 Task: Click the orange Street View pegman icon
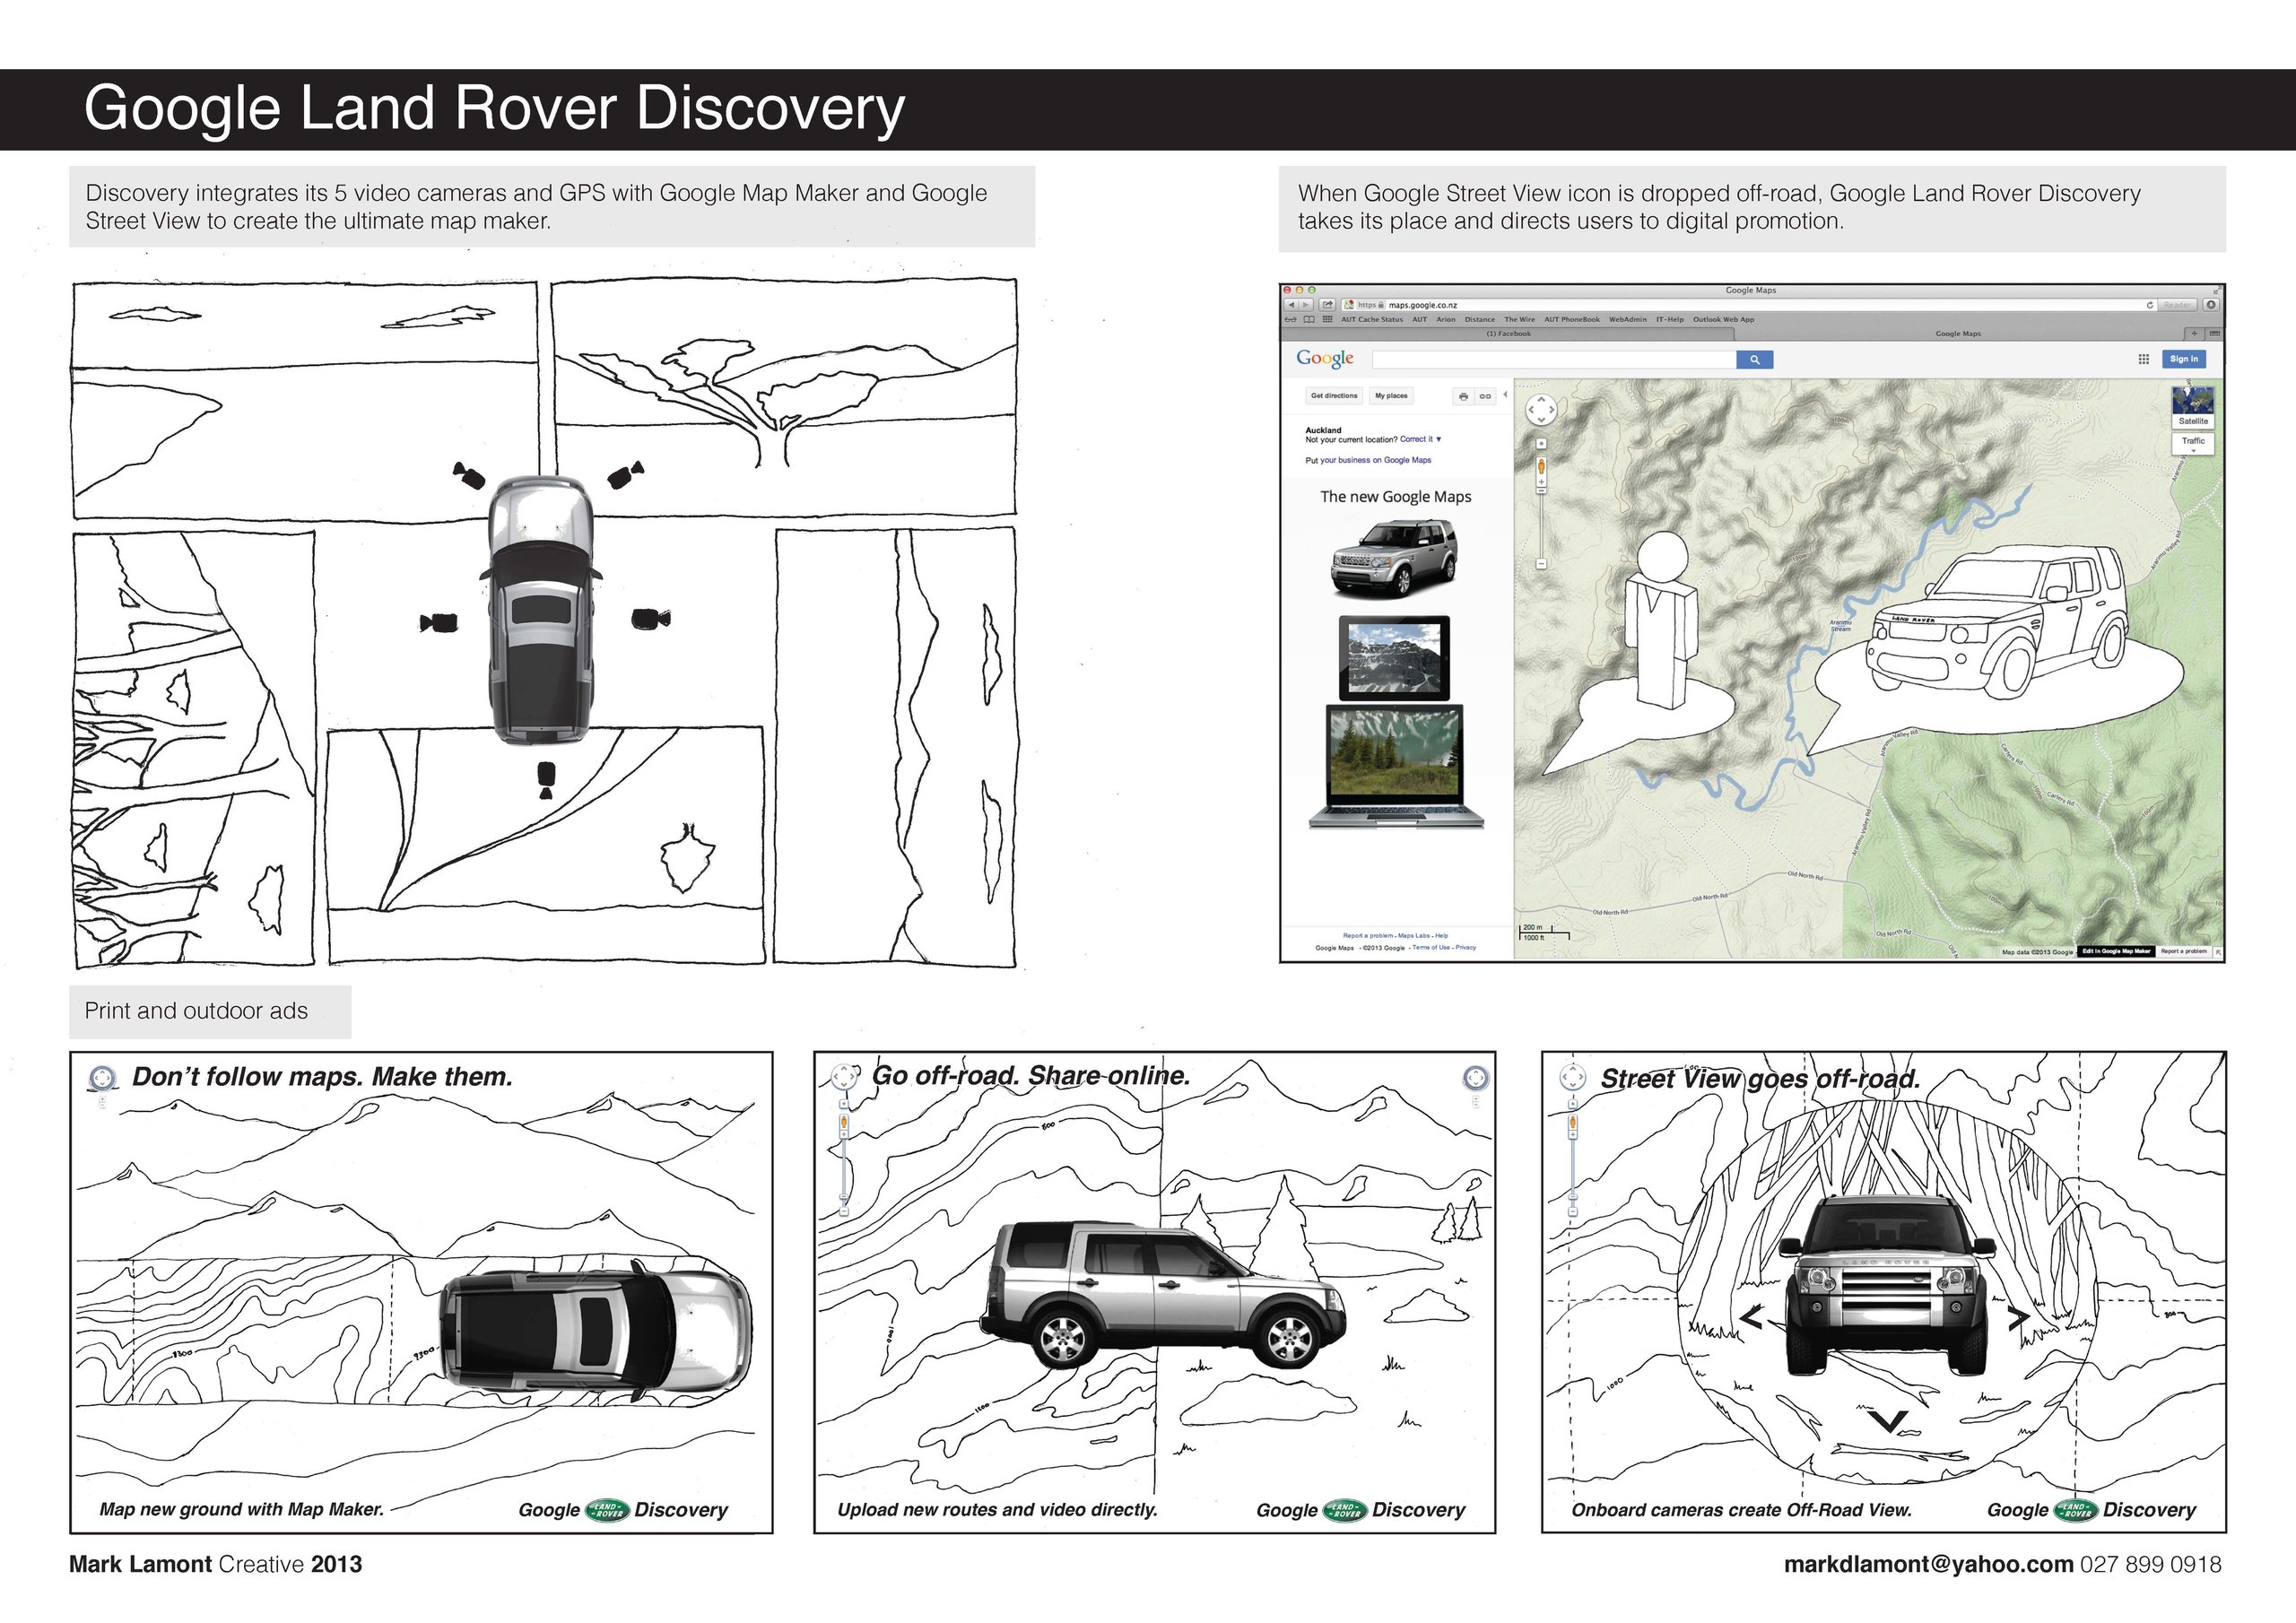[1541, 465]
